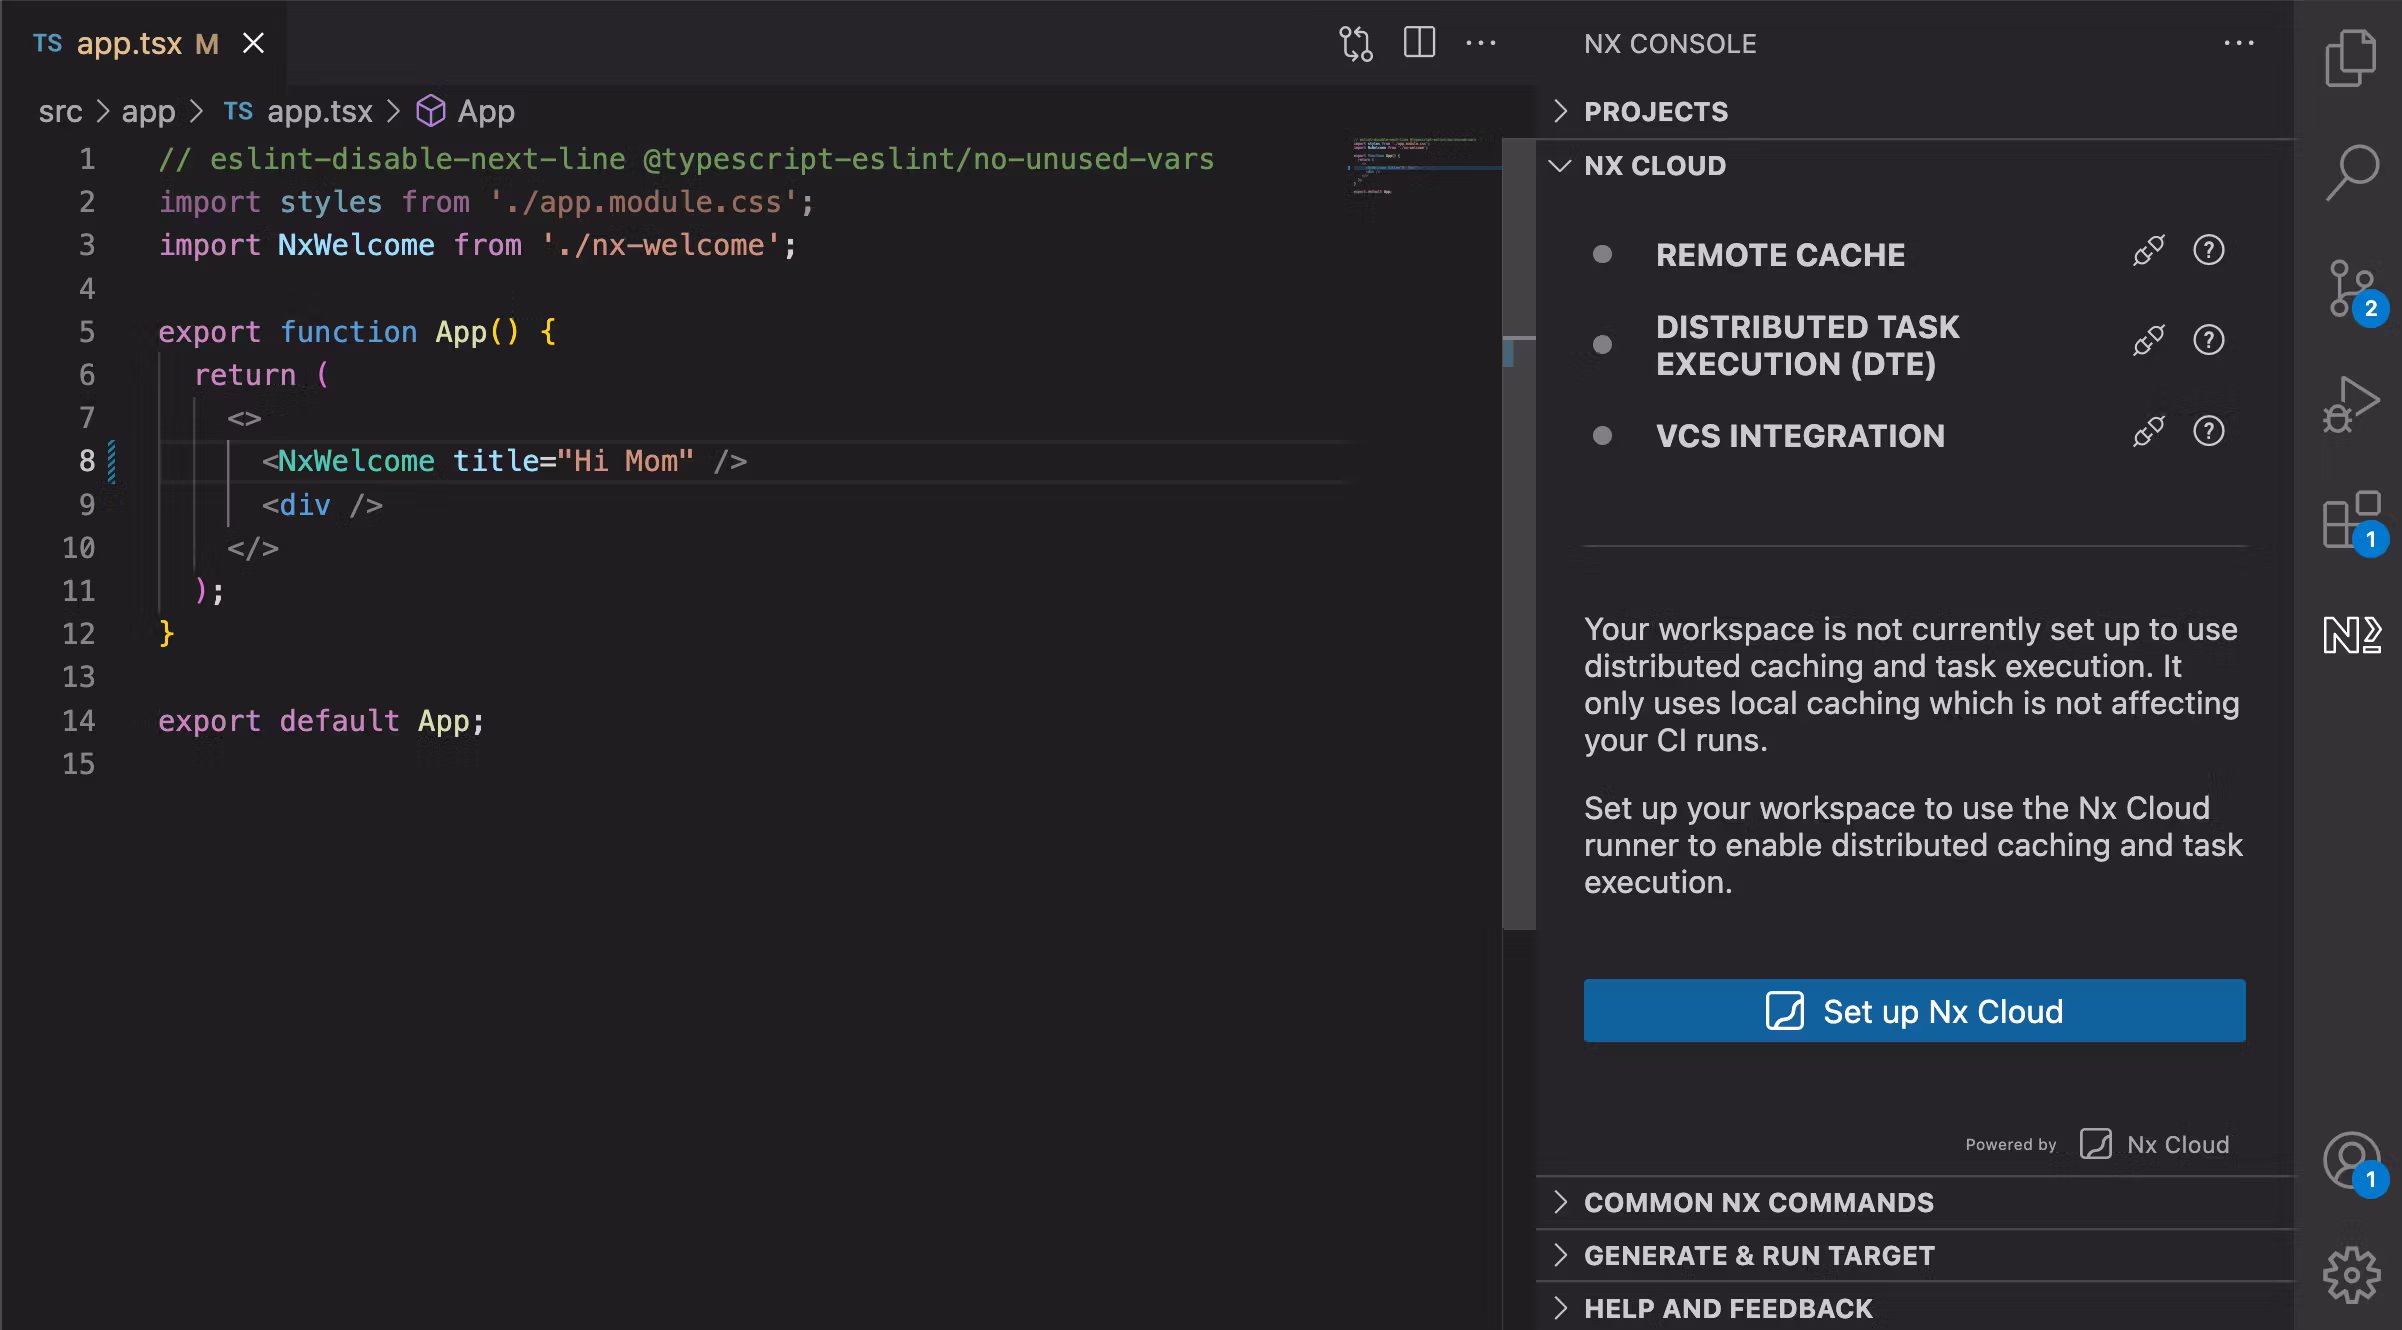This screenshot has width=2402, height=1330.
Task: Split the editor to the right
Action: click(1419, 43)
